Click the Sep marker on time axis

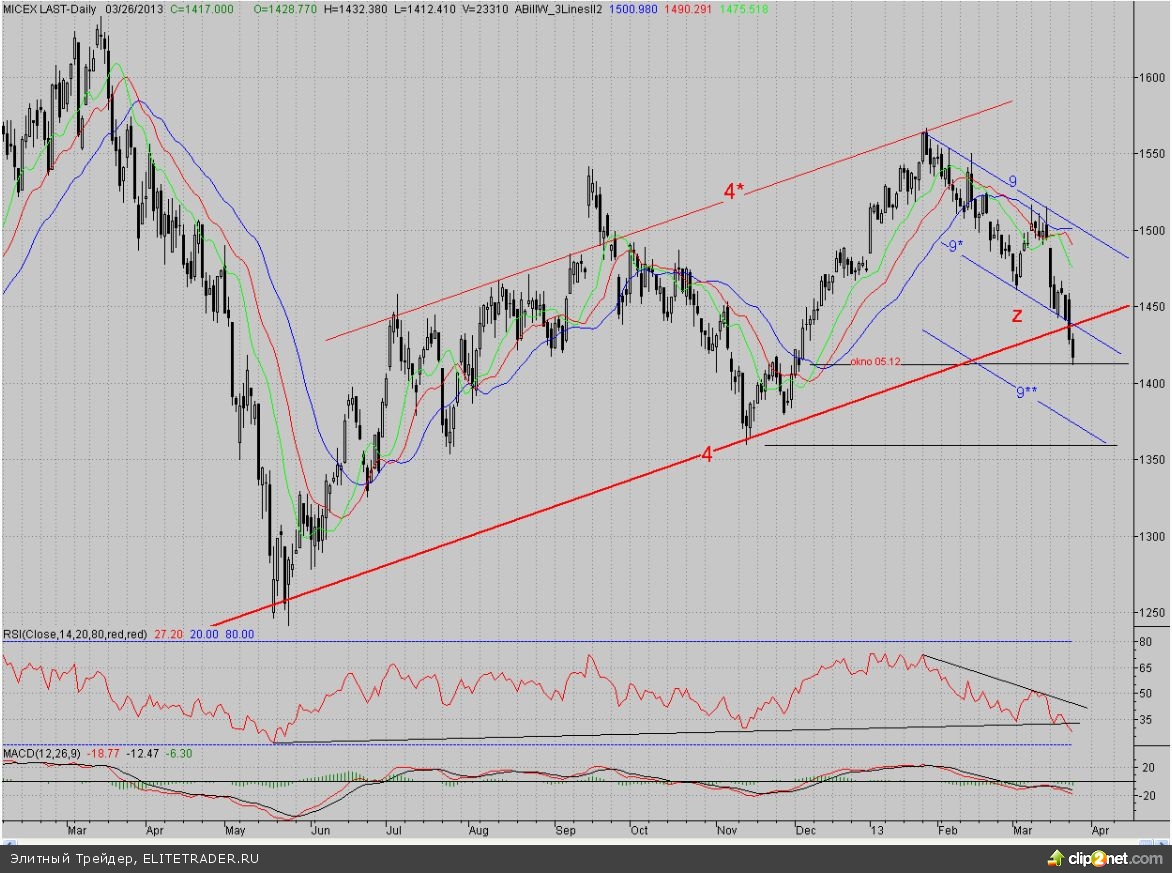tap(566, 830)
